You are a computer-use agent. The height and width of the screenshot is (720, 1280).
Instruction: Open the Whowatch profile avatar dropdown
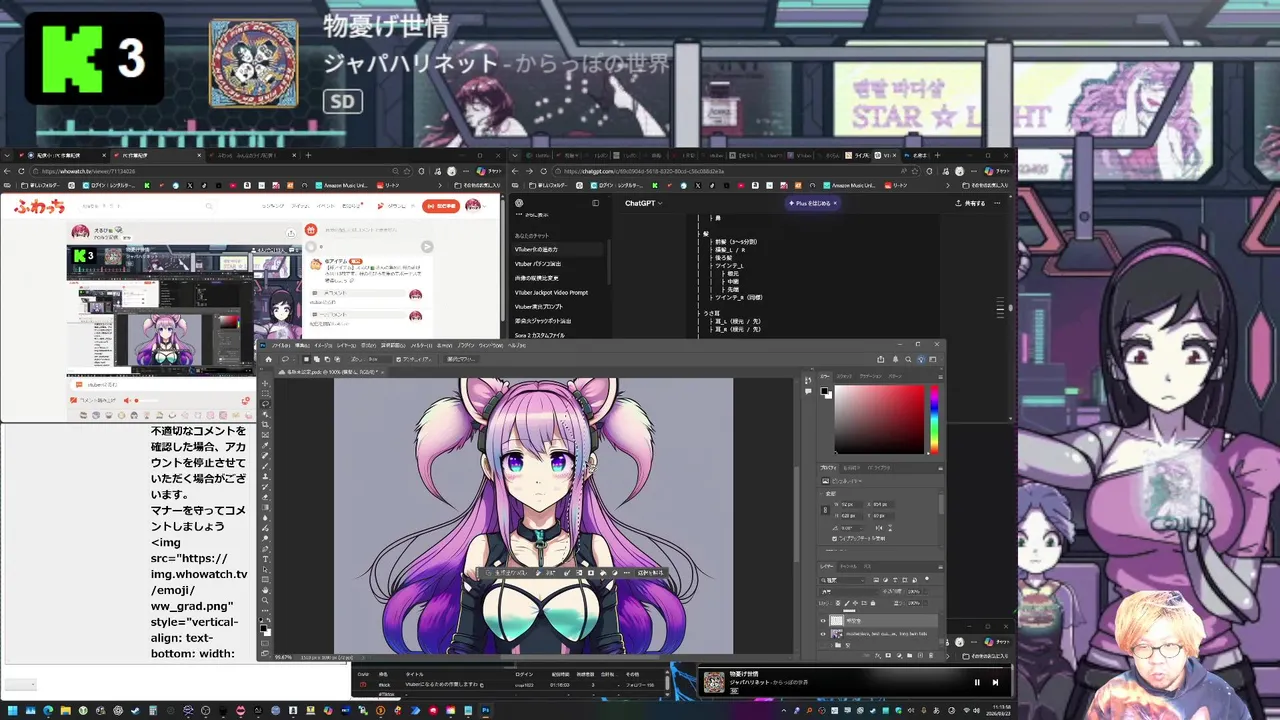pos(476,205)
